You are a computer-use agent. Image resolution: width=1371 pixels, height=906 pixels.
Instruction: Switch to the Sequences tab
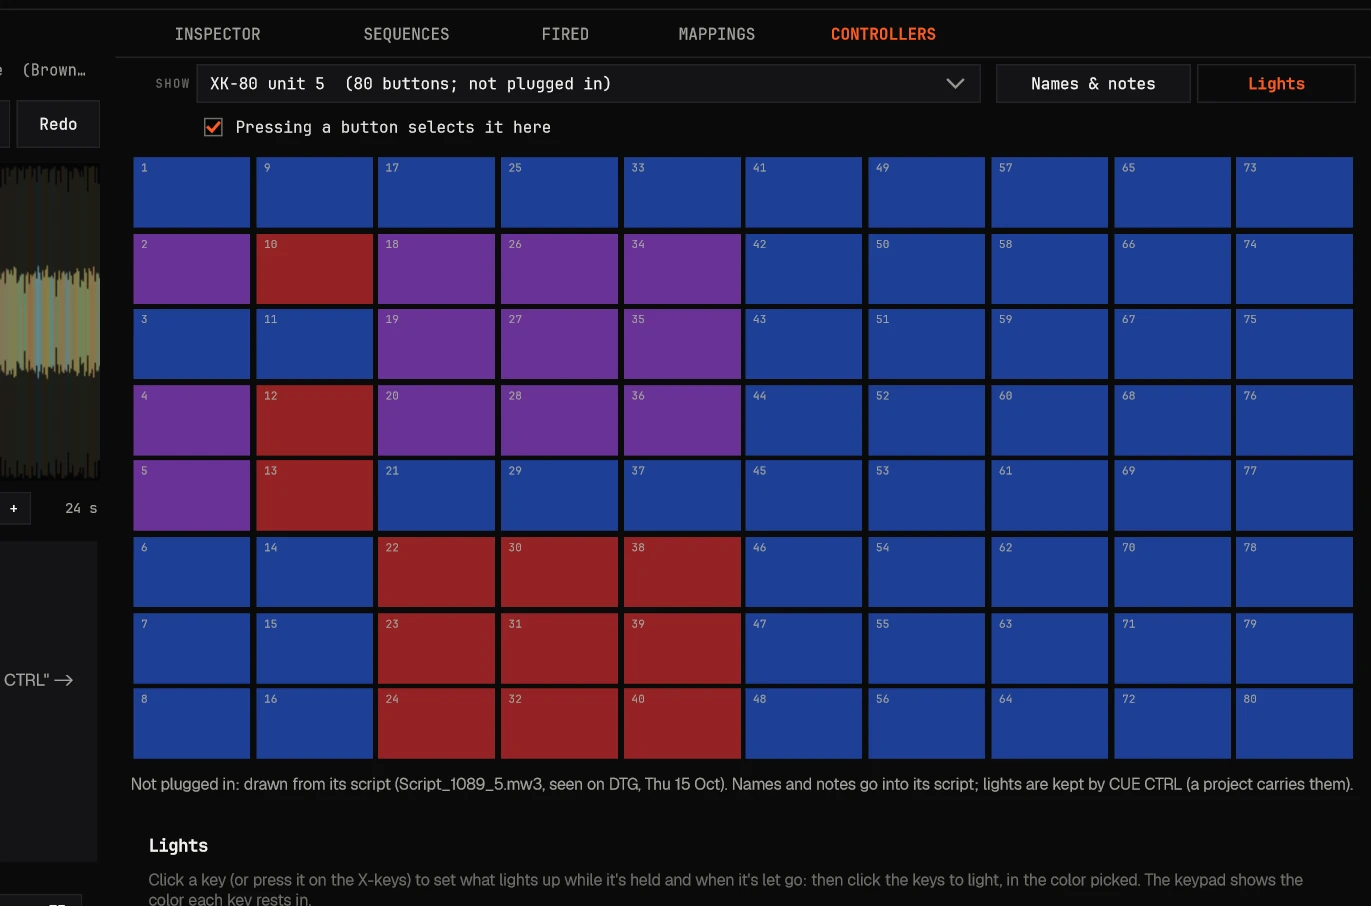click(406, 34)
